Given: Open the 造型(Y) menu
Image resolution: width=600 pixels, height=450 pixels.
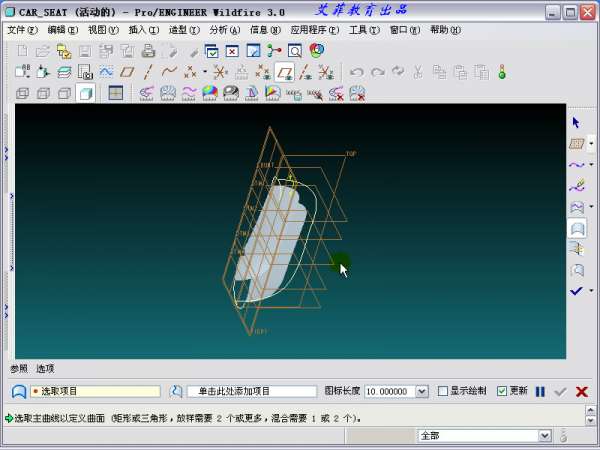Looking at the screenshot, I should tap(184, 30).
